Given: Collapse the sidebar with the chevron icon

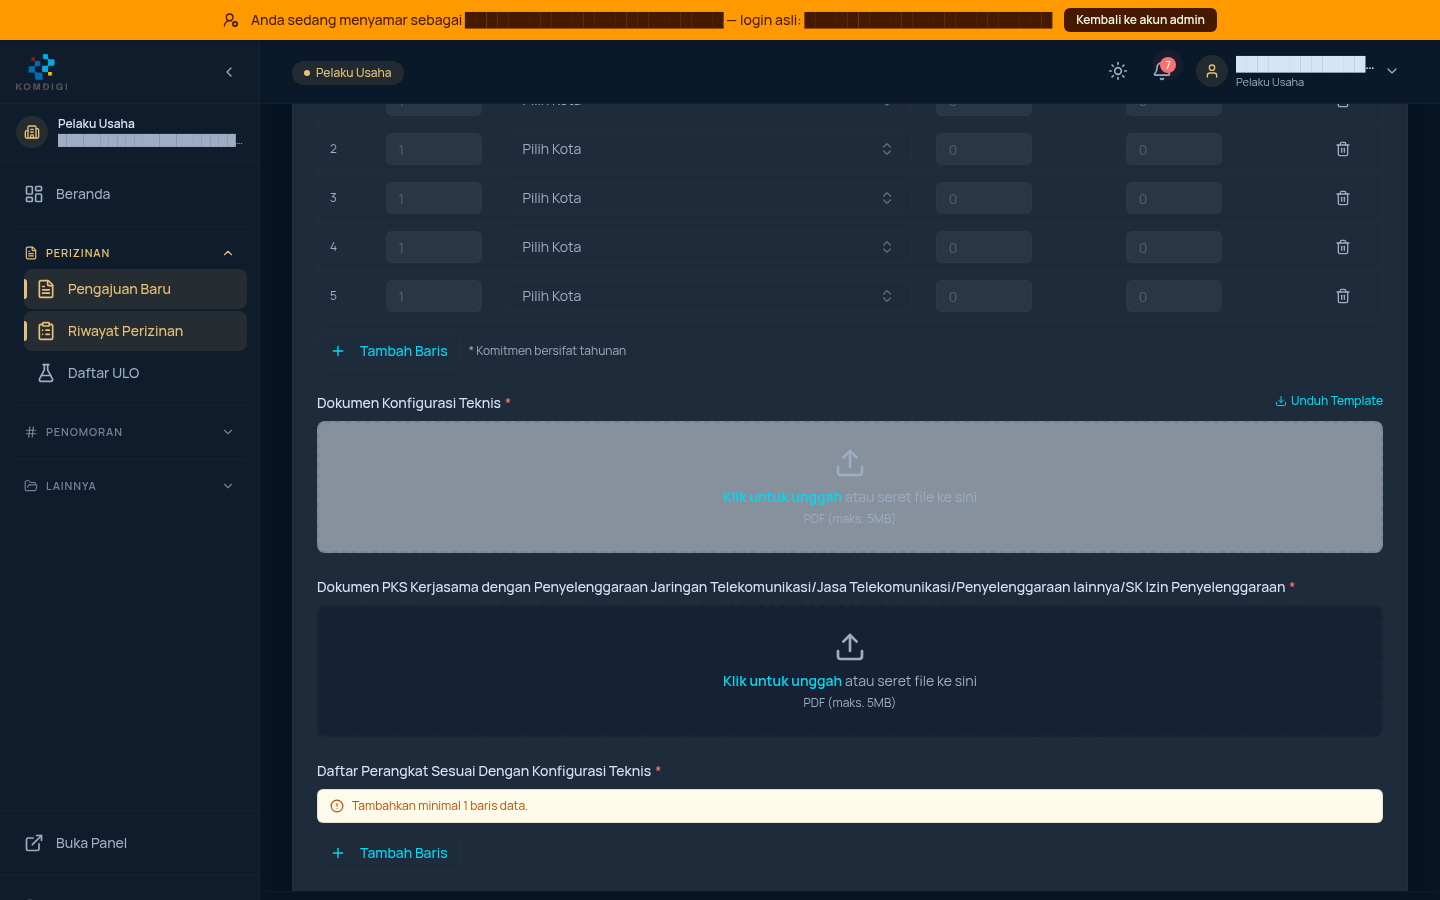Looking at the screenshot, I should pyautogui.click(x=229, y=72).
